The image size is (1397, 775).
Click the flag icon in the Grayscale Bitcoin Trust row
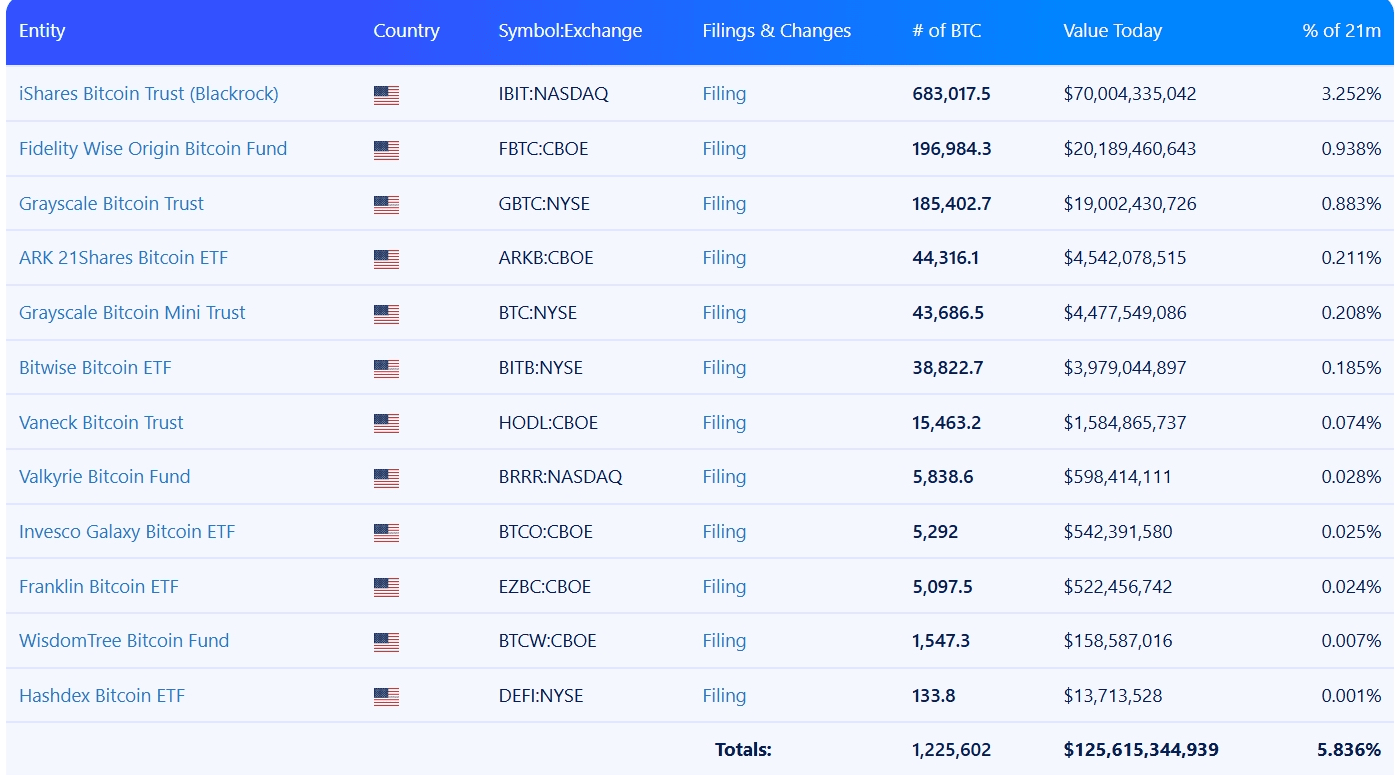(386, 205)
